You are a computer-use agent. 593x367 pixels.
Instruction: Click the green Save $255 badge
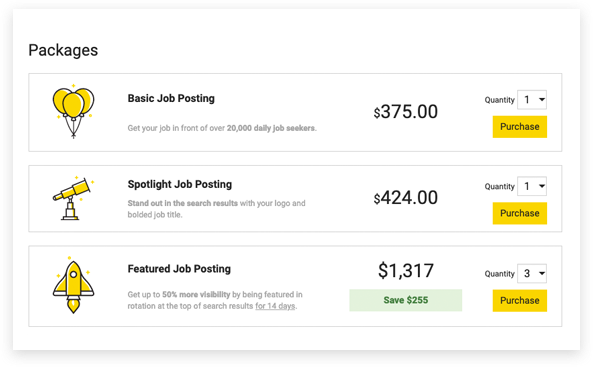405,300
